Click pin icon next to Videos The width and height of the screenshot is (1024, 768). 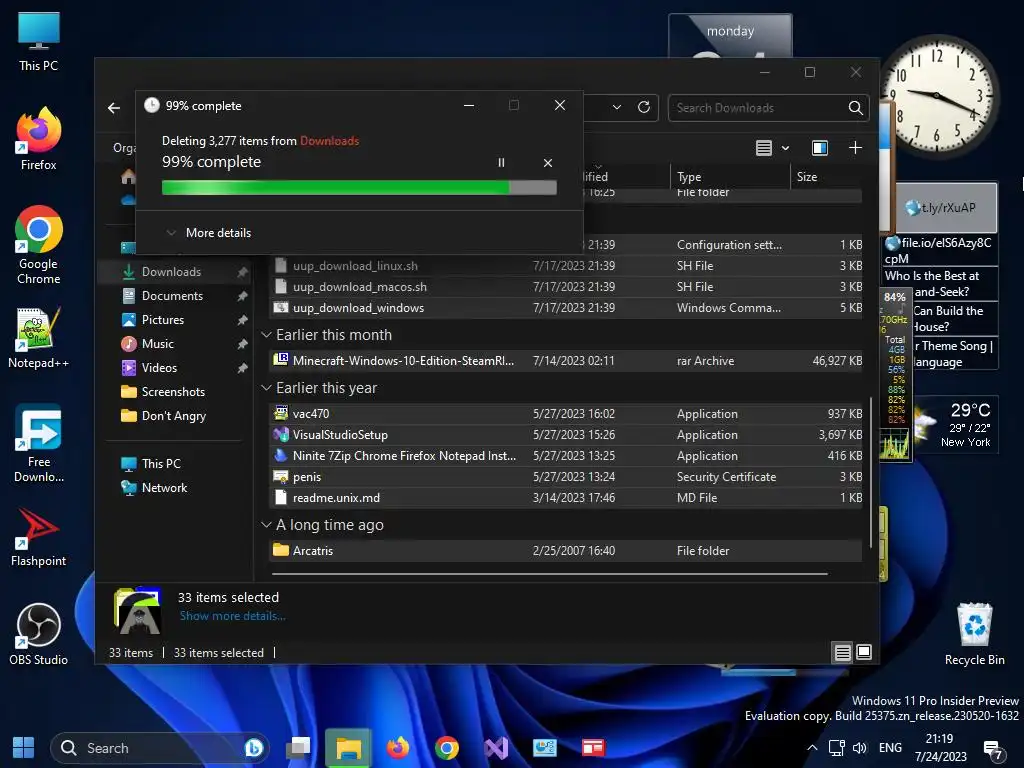click(x=242, y=368)
